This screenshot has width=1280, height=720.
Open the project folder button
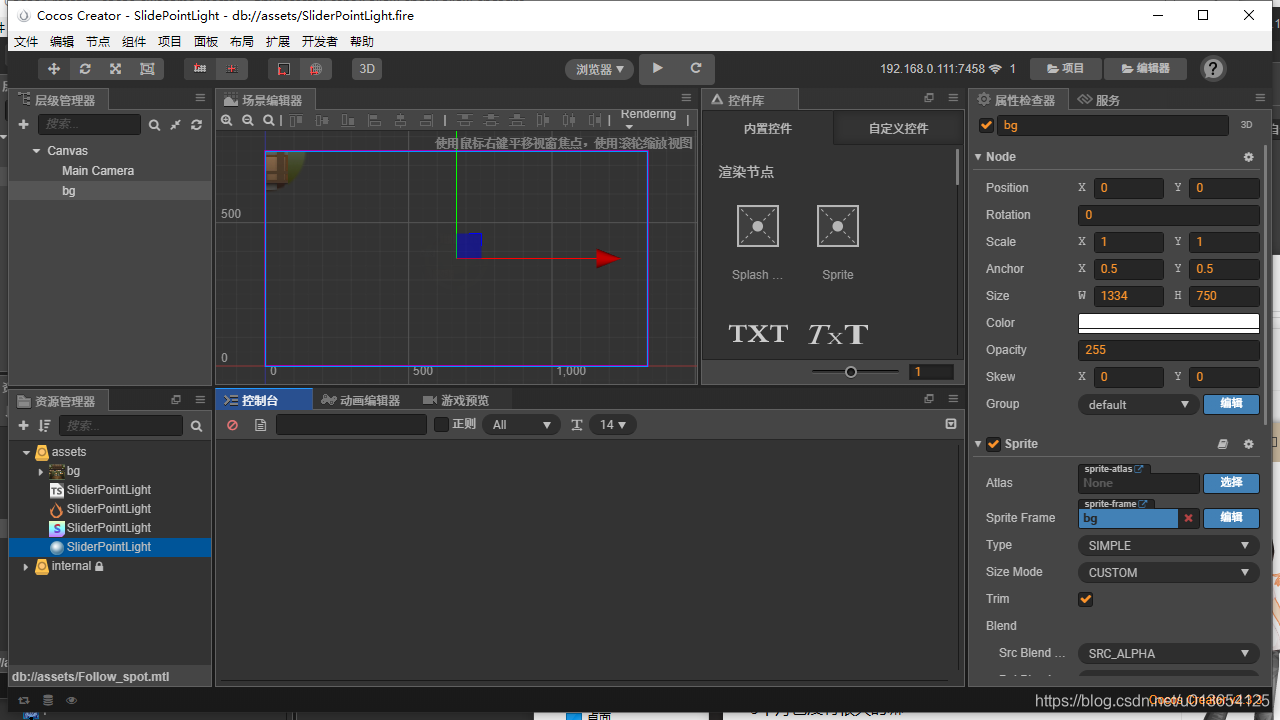click(1065, 68)
